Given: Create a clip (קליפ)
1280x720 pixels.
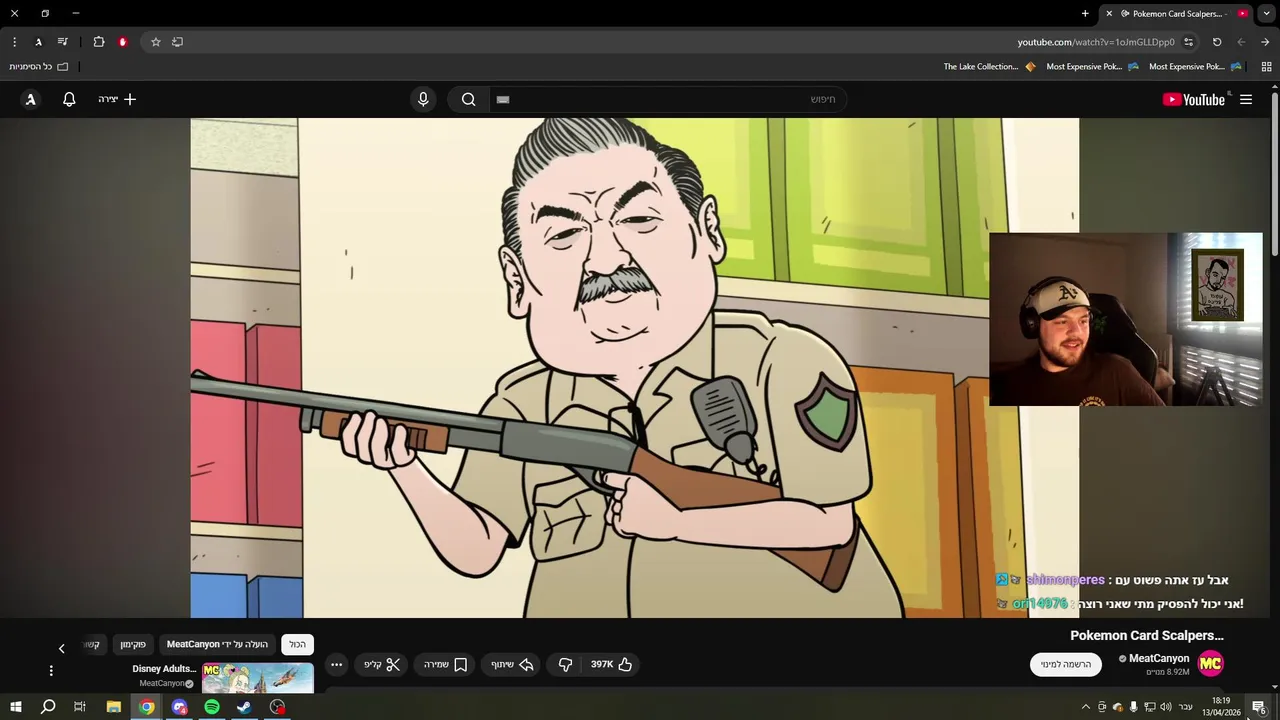Looking at the screenshot, I should (381, 664).
